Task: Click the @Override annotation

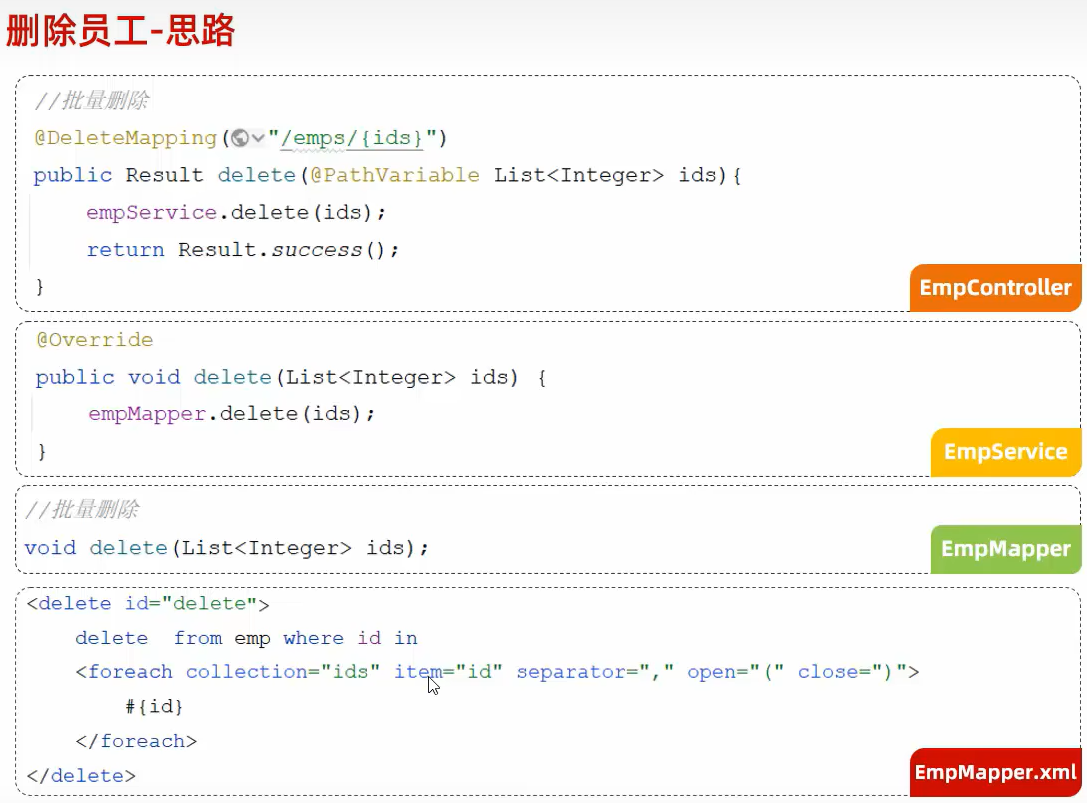Action: tap(94, 340)
